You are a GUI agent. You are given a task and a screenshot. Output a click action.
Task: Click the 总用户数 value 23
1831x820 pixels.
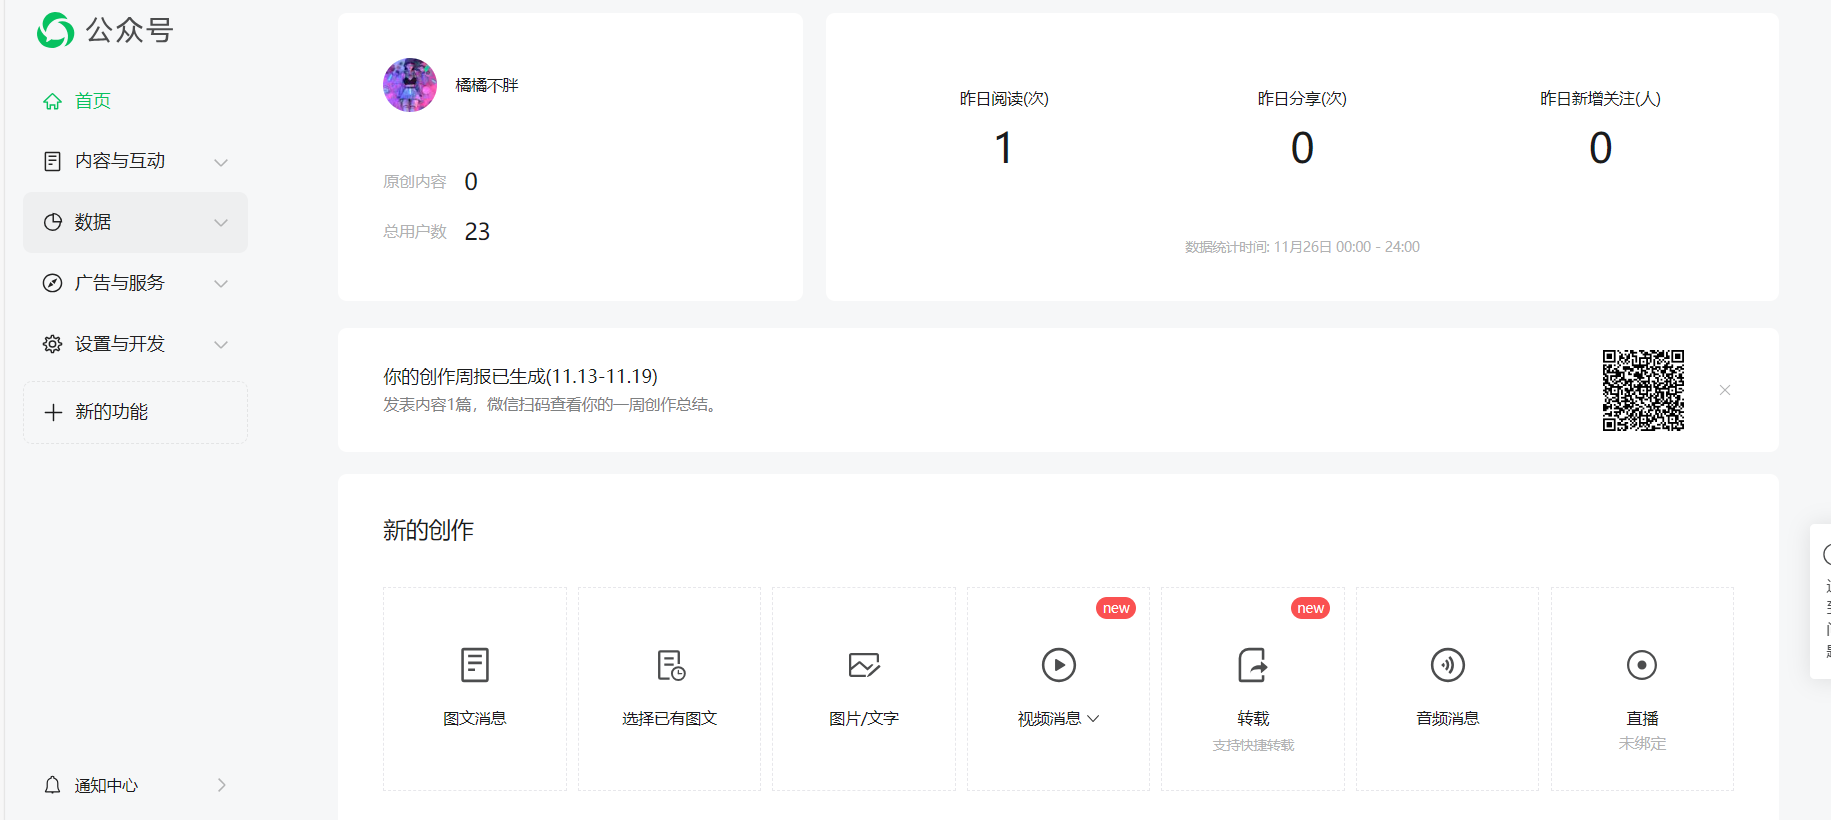click(477, 231)
